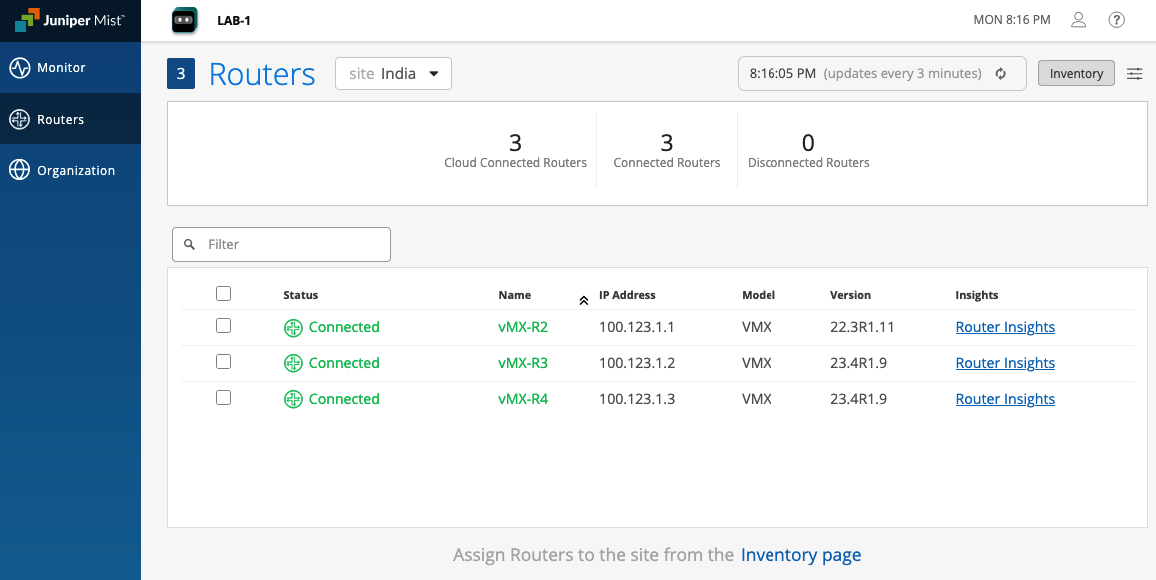Open Router Insights for vMX-R3

coord(1005,363)
